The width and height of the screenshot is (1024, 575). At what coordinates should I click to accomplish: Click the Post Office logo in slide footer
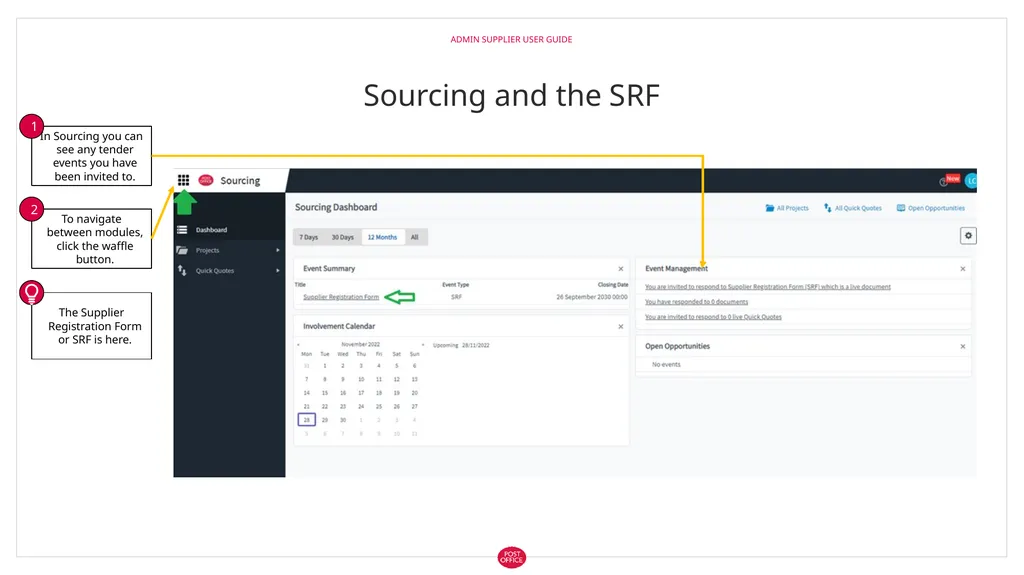tap(511, 557)
